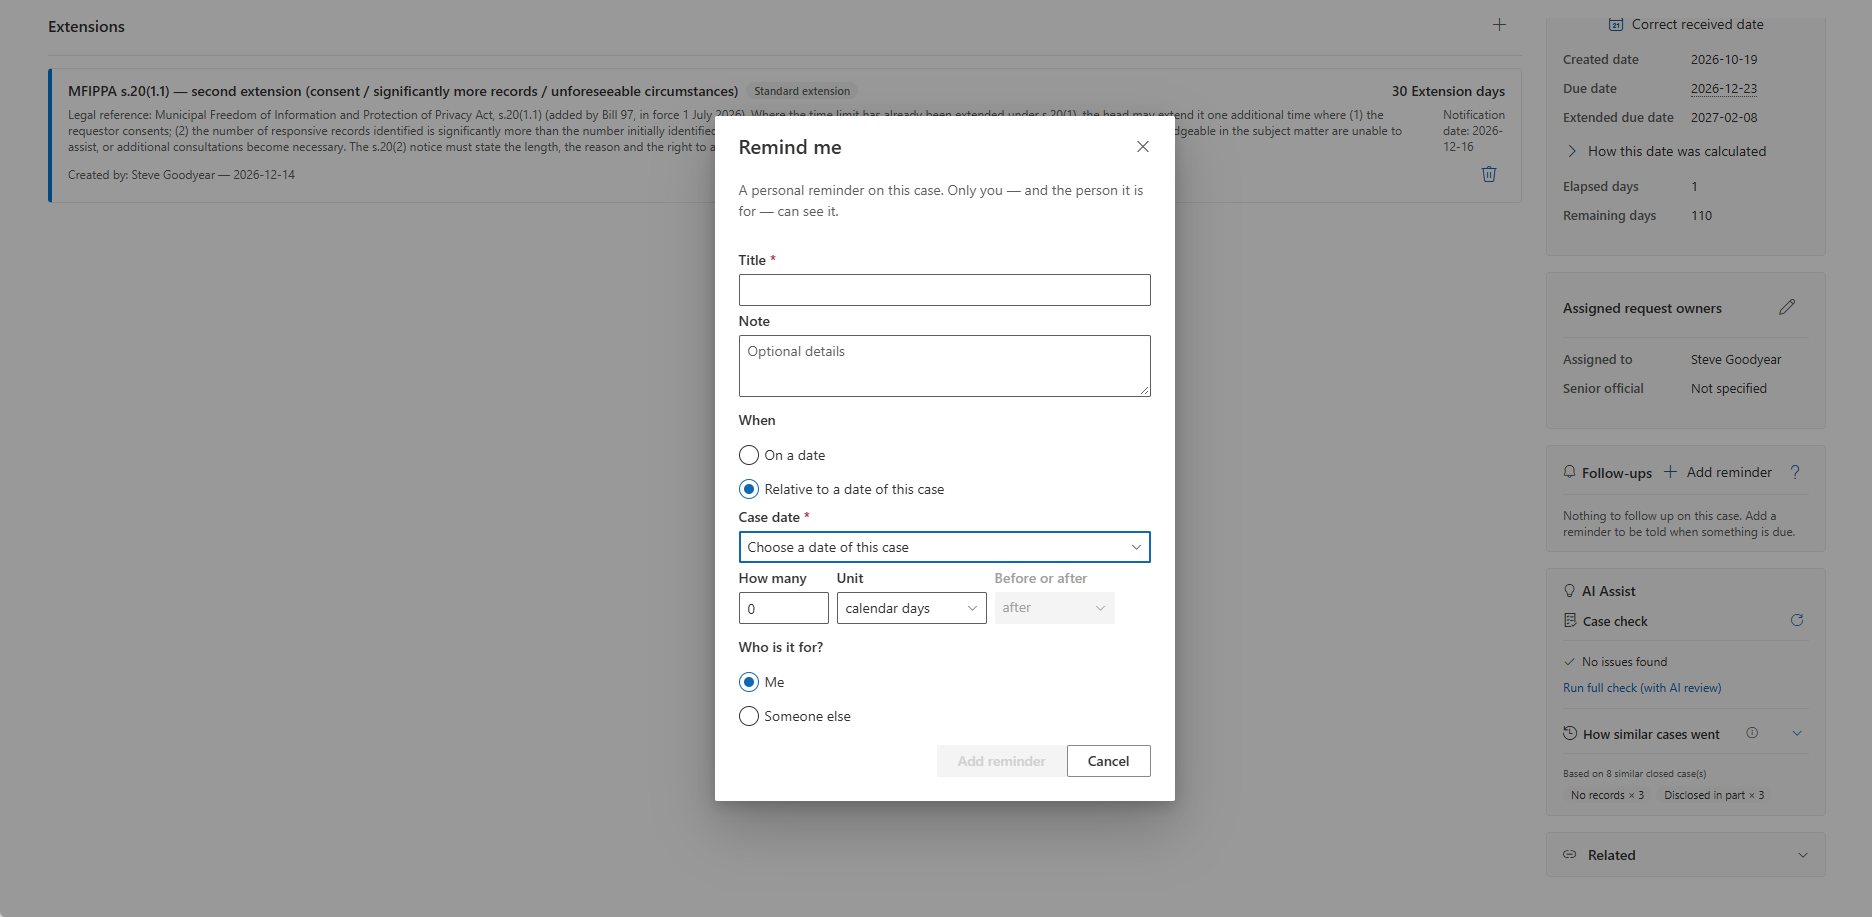Click the Extended due date 2027-02-08 value

1724,118
